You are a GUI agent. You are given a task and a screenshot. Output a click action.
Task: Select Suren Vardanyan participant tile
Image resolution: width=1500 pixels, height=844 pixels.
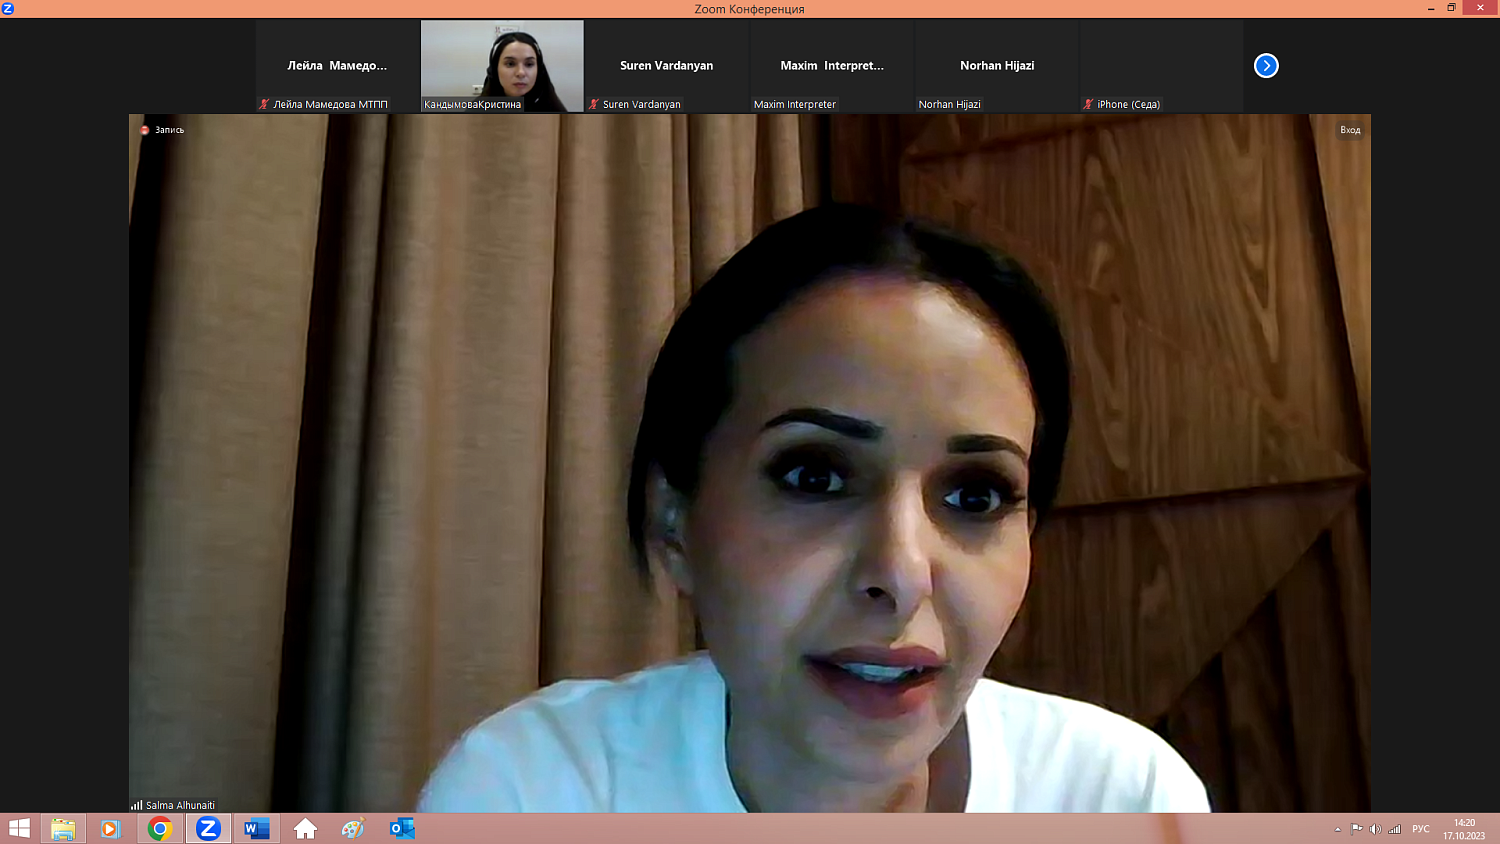(666, 66)
